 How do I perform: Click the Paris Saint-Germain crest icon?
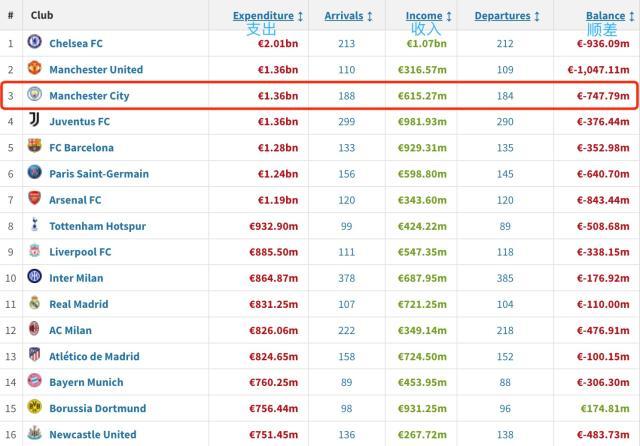coord(34,173)
